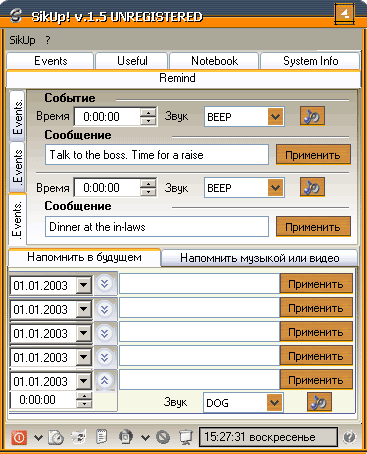Viewport: 367px width, 454px height.
Task: Decrease the Время value for the Dinner event
Action: click(148, 192)
